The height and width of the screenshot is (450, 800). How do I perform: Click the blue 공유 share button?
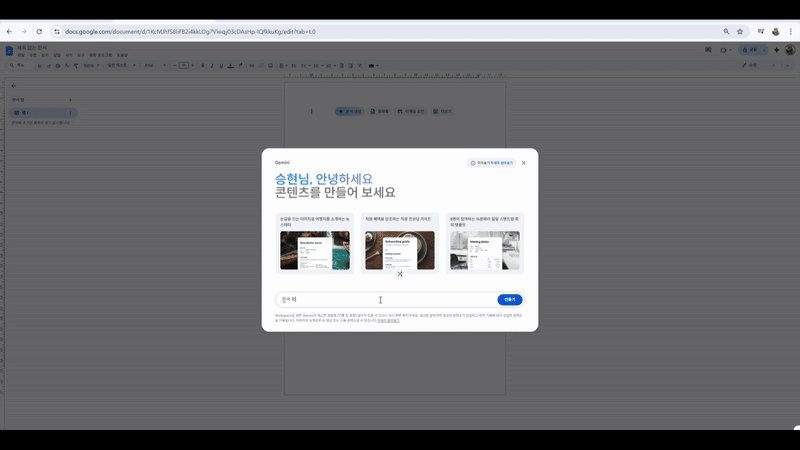[x=750, y=50]
